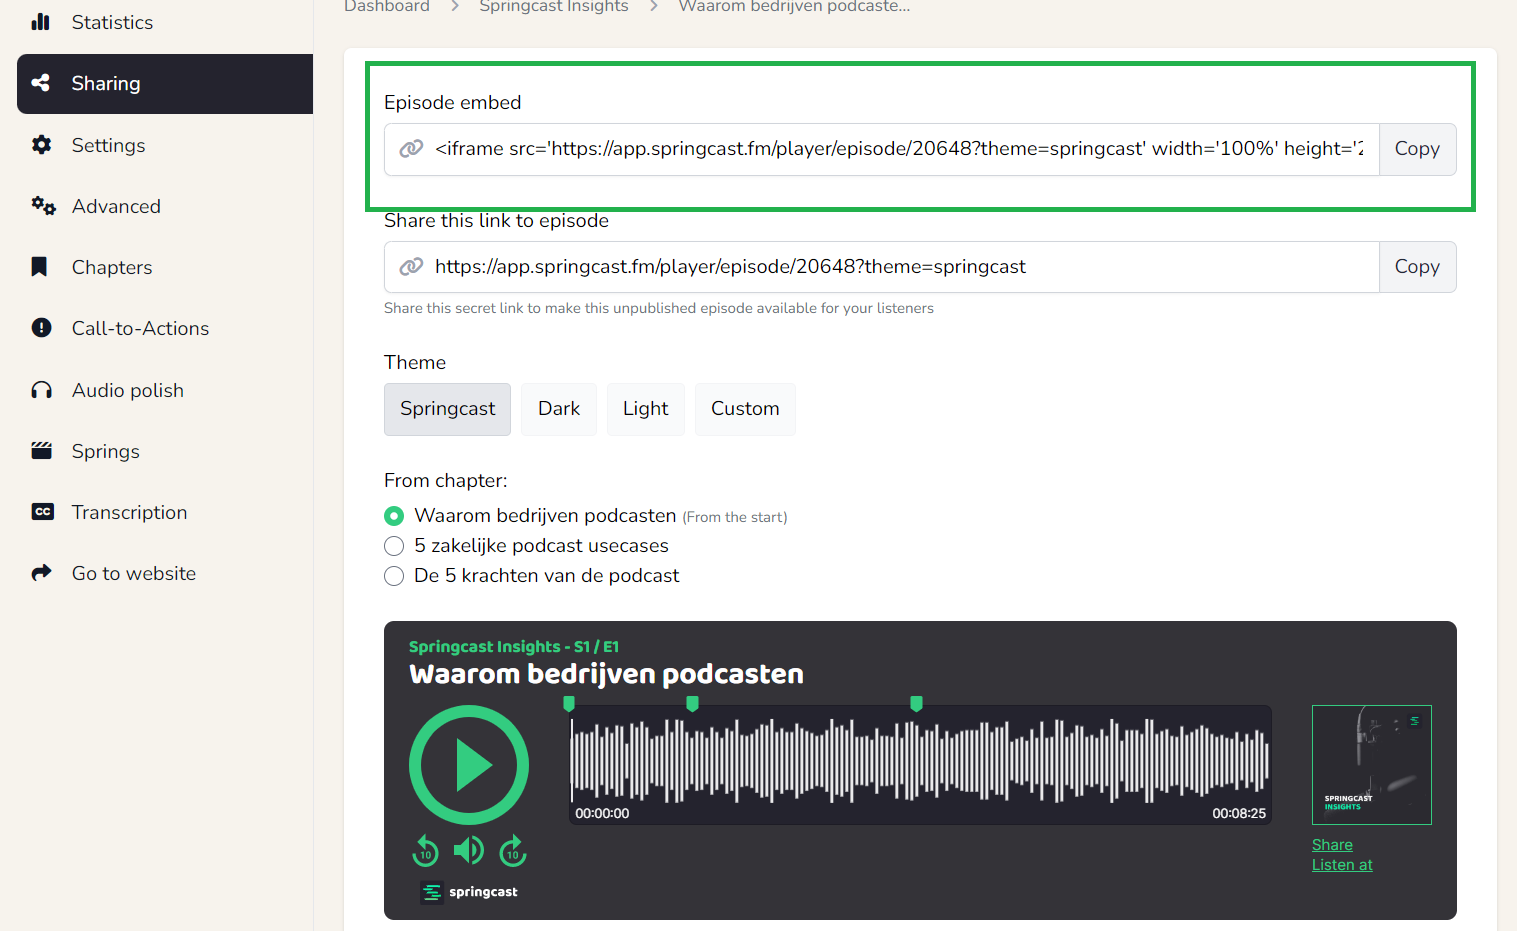Click the 00:00:00 current time label
The height and width of the screenshot is (931, 1517).
(x=602, y=814)
